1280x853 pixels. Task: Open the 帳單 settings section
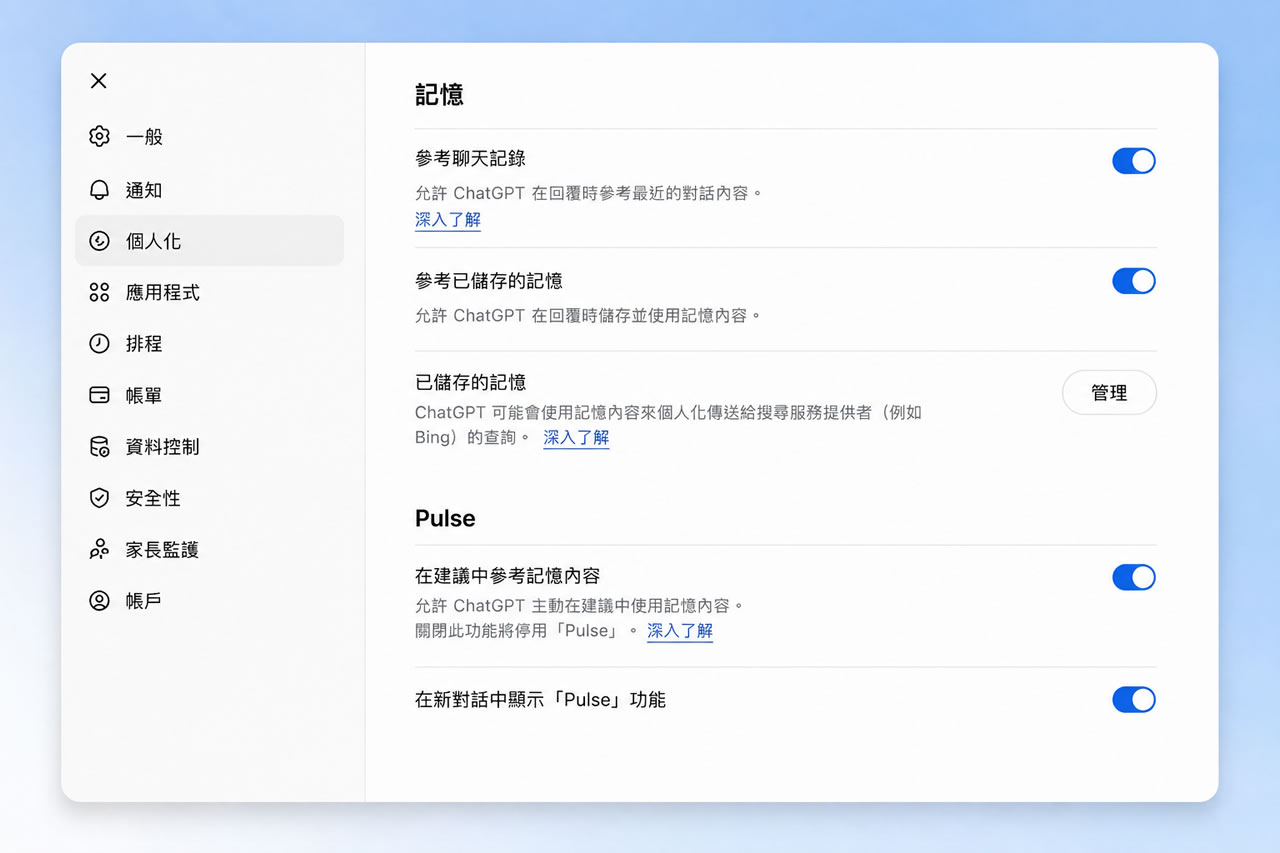[209, 395]
